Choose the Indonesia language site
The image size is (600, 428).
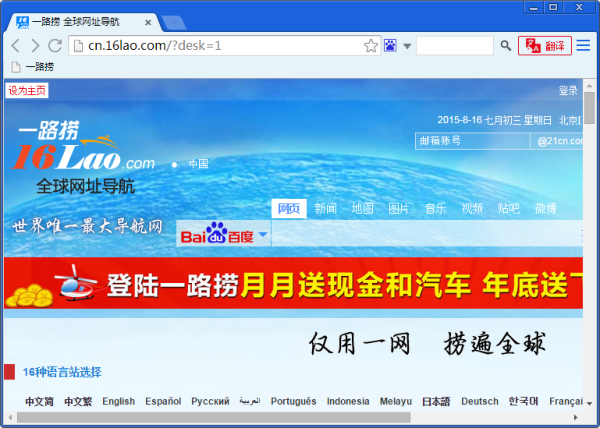[348, 401]
